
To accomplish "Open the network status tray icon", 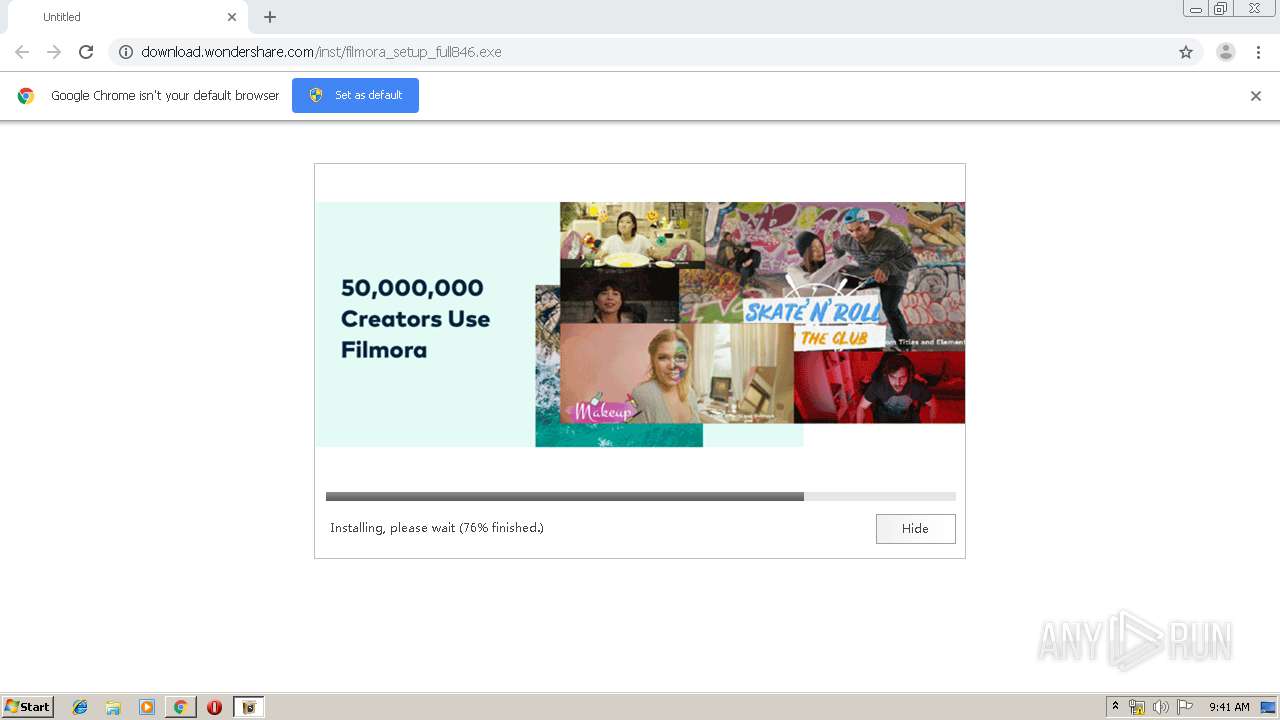I will click(x=1137, y=707).
